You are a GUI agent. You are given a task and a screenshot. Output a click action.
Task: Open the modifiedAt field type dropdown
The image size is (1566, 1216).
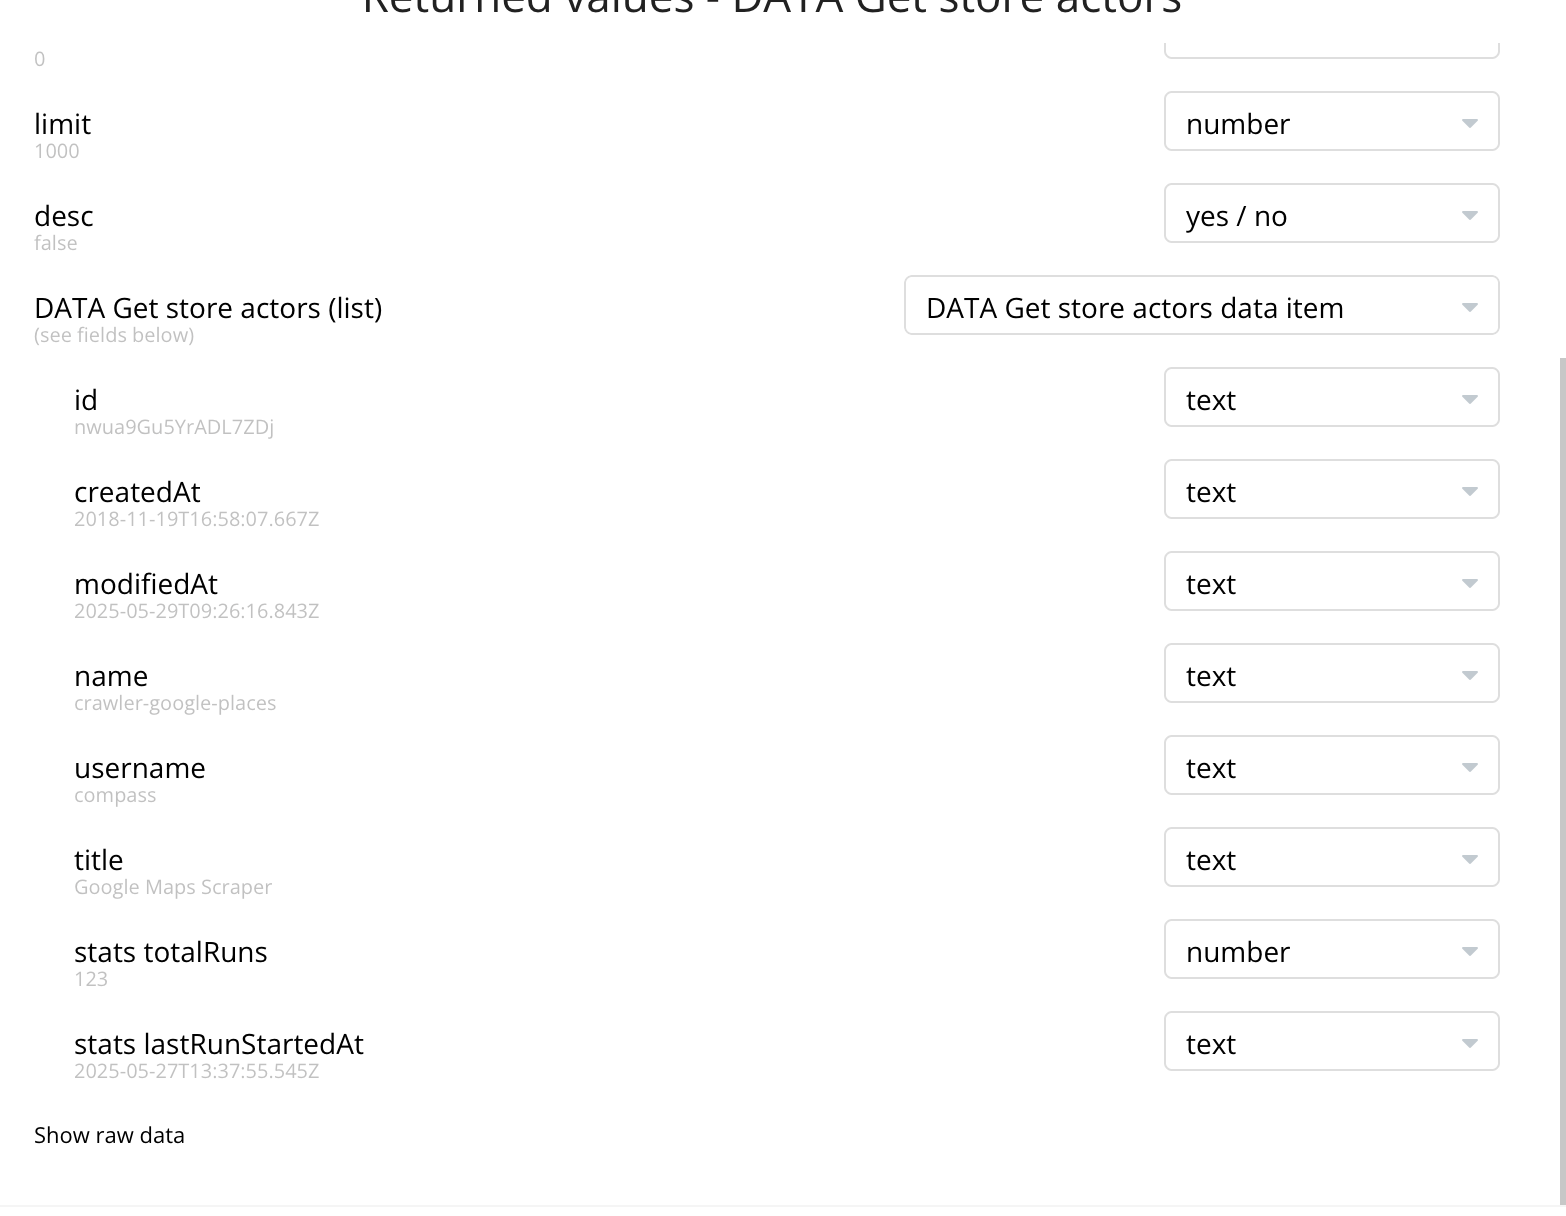click(1330, 582)
